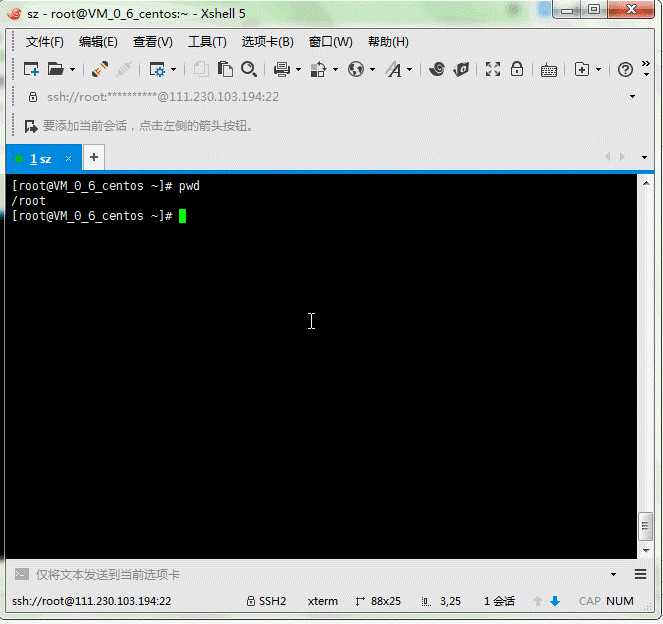Click the terminal scrollbar down arrow
The image size is (663, 624).
click(646, 550)
